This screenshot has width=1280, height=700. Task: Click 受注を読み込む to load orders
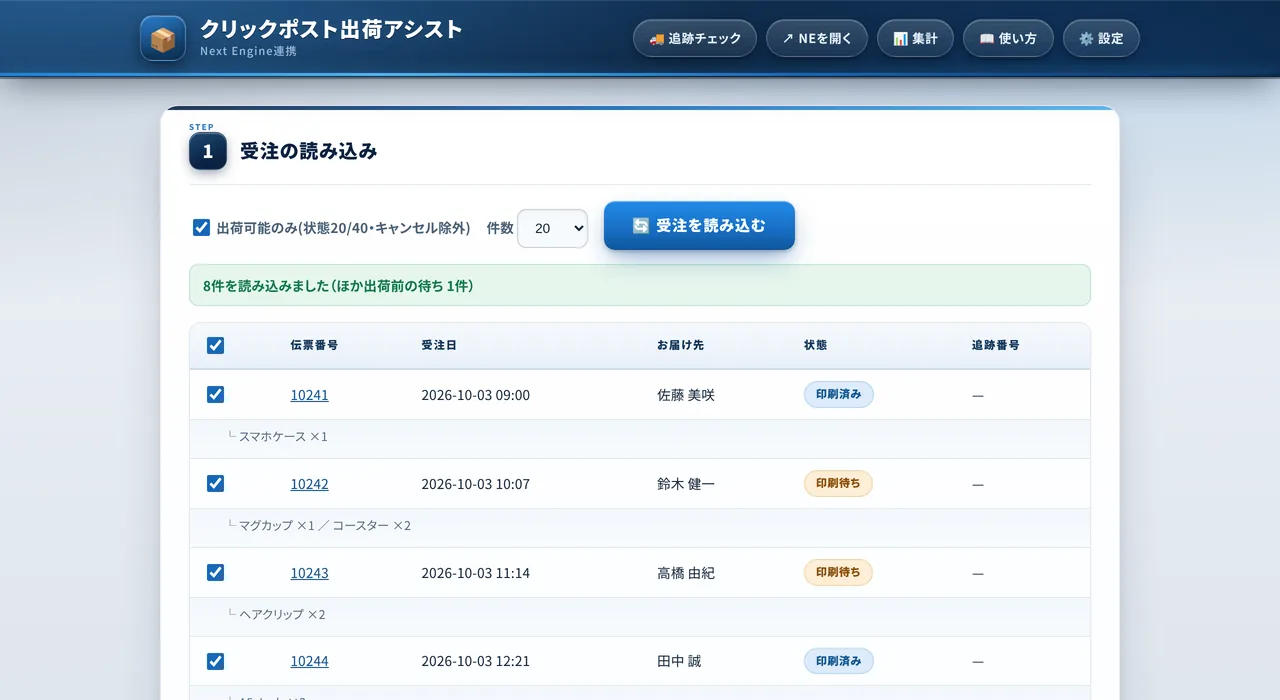tap(699, 226)
